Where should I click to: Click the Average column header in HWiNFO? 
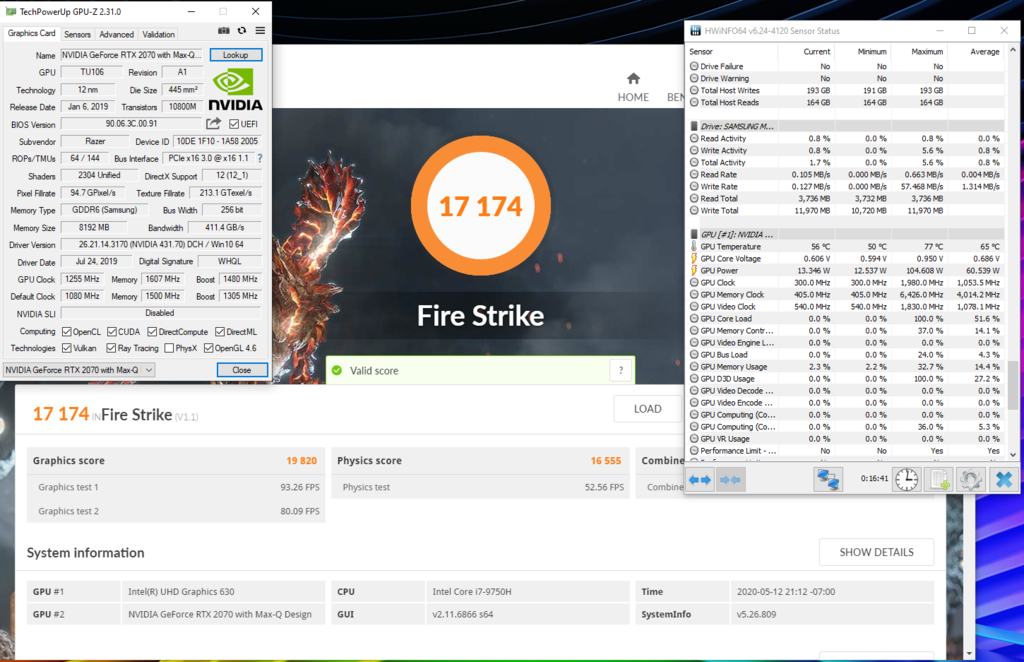985,52
